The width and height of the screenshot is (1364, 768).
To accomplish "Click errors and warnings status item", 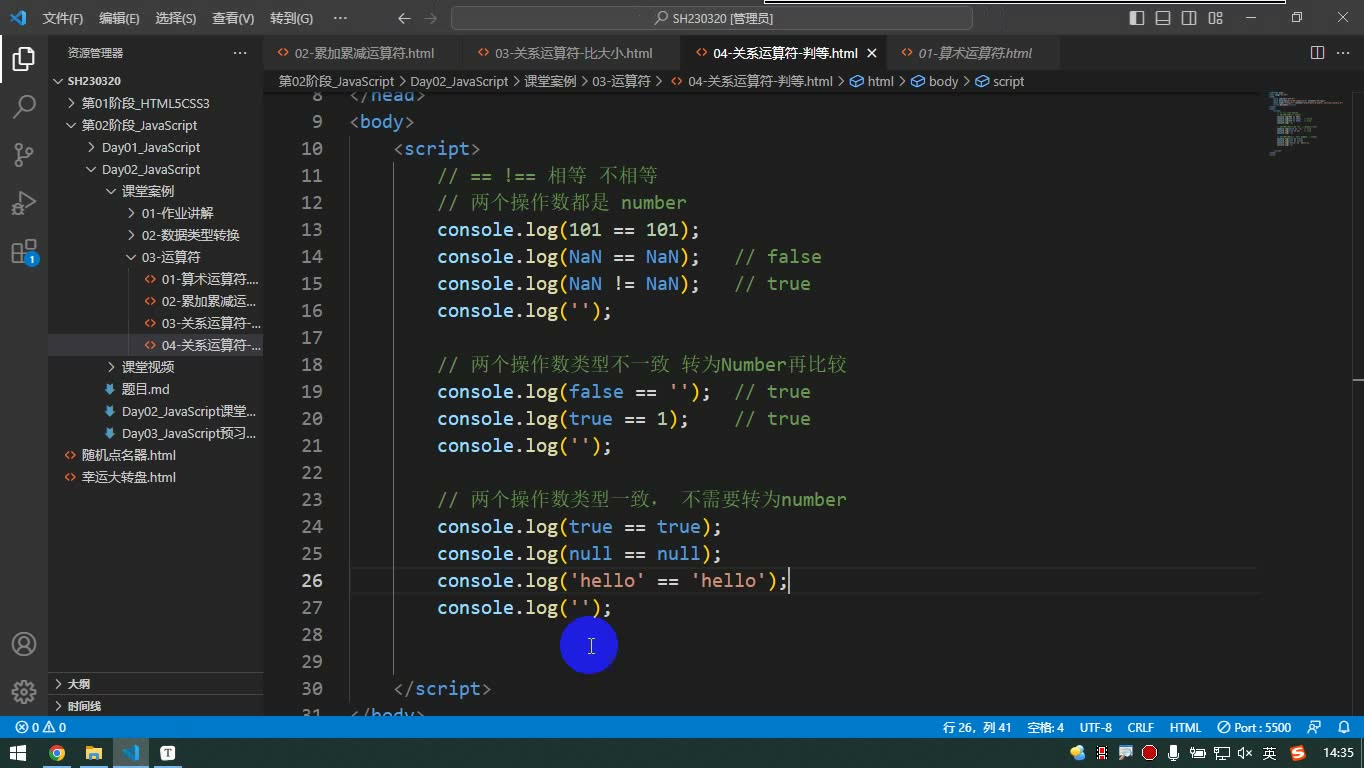I will [40, 727].
